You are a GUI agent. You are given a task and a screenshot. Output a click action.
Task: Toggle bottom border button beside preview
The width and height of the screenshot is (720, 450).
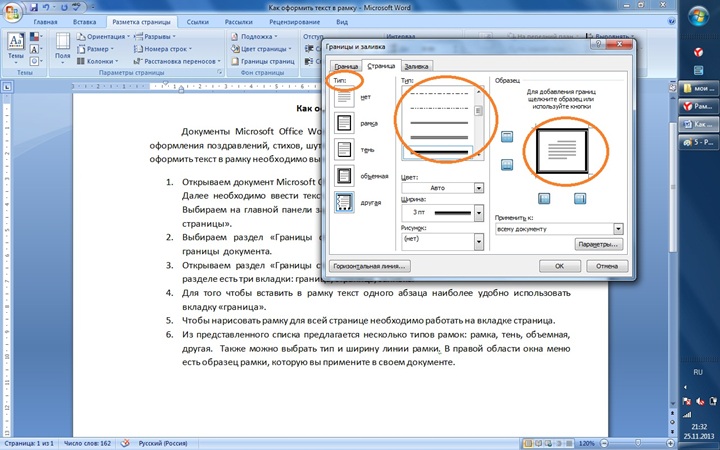point(507,165)
